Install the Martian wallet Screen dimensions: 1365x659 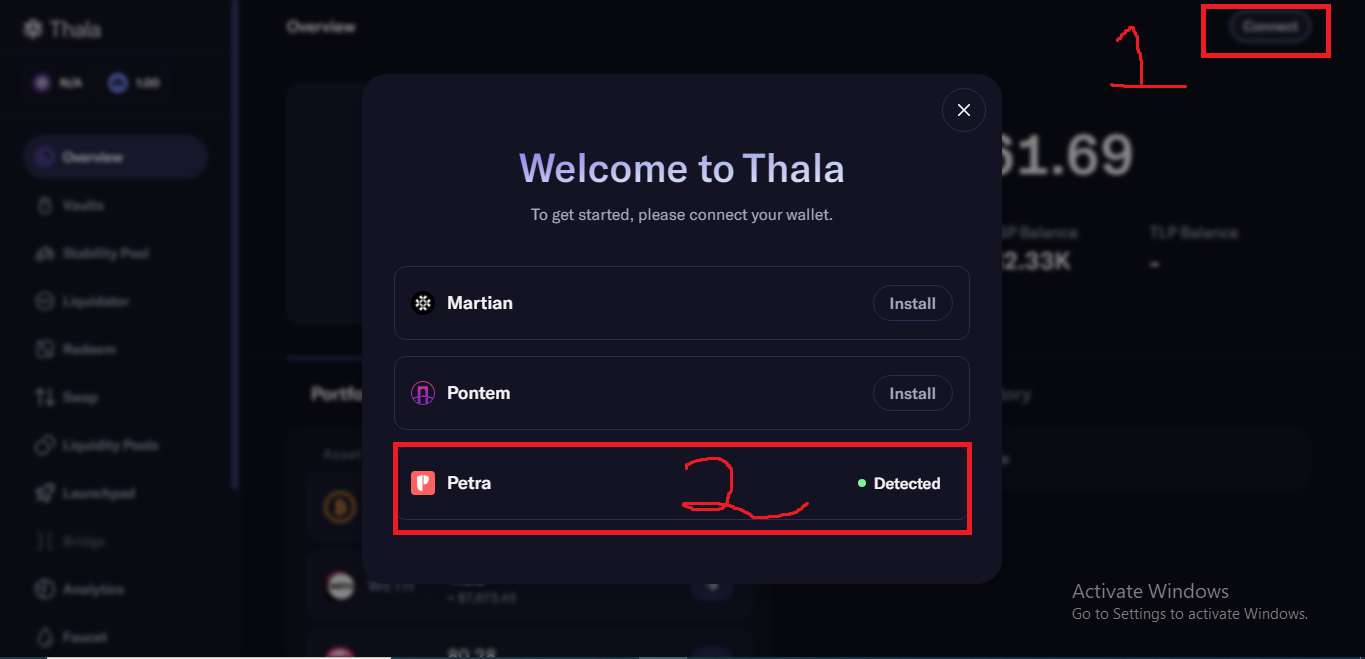click(913, 303)
